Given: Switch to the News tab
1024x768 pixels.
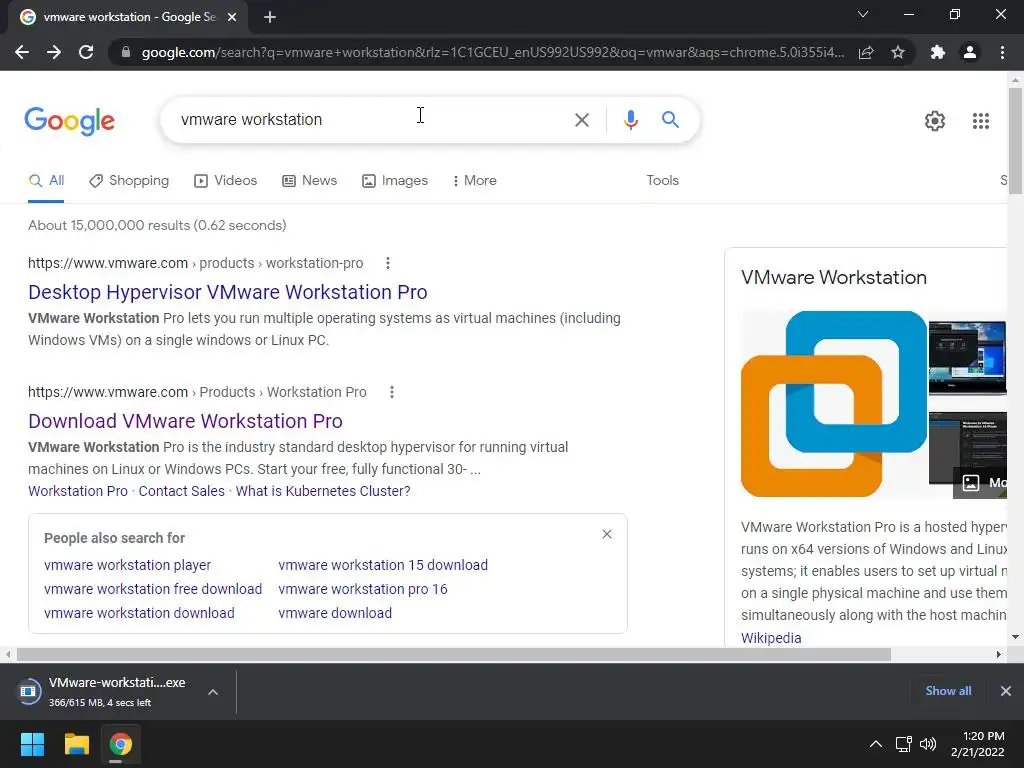Looking at the screenshot, I should pos(310,181).
